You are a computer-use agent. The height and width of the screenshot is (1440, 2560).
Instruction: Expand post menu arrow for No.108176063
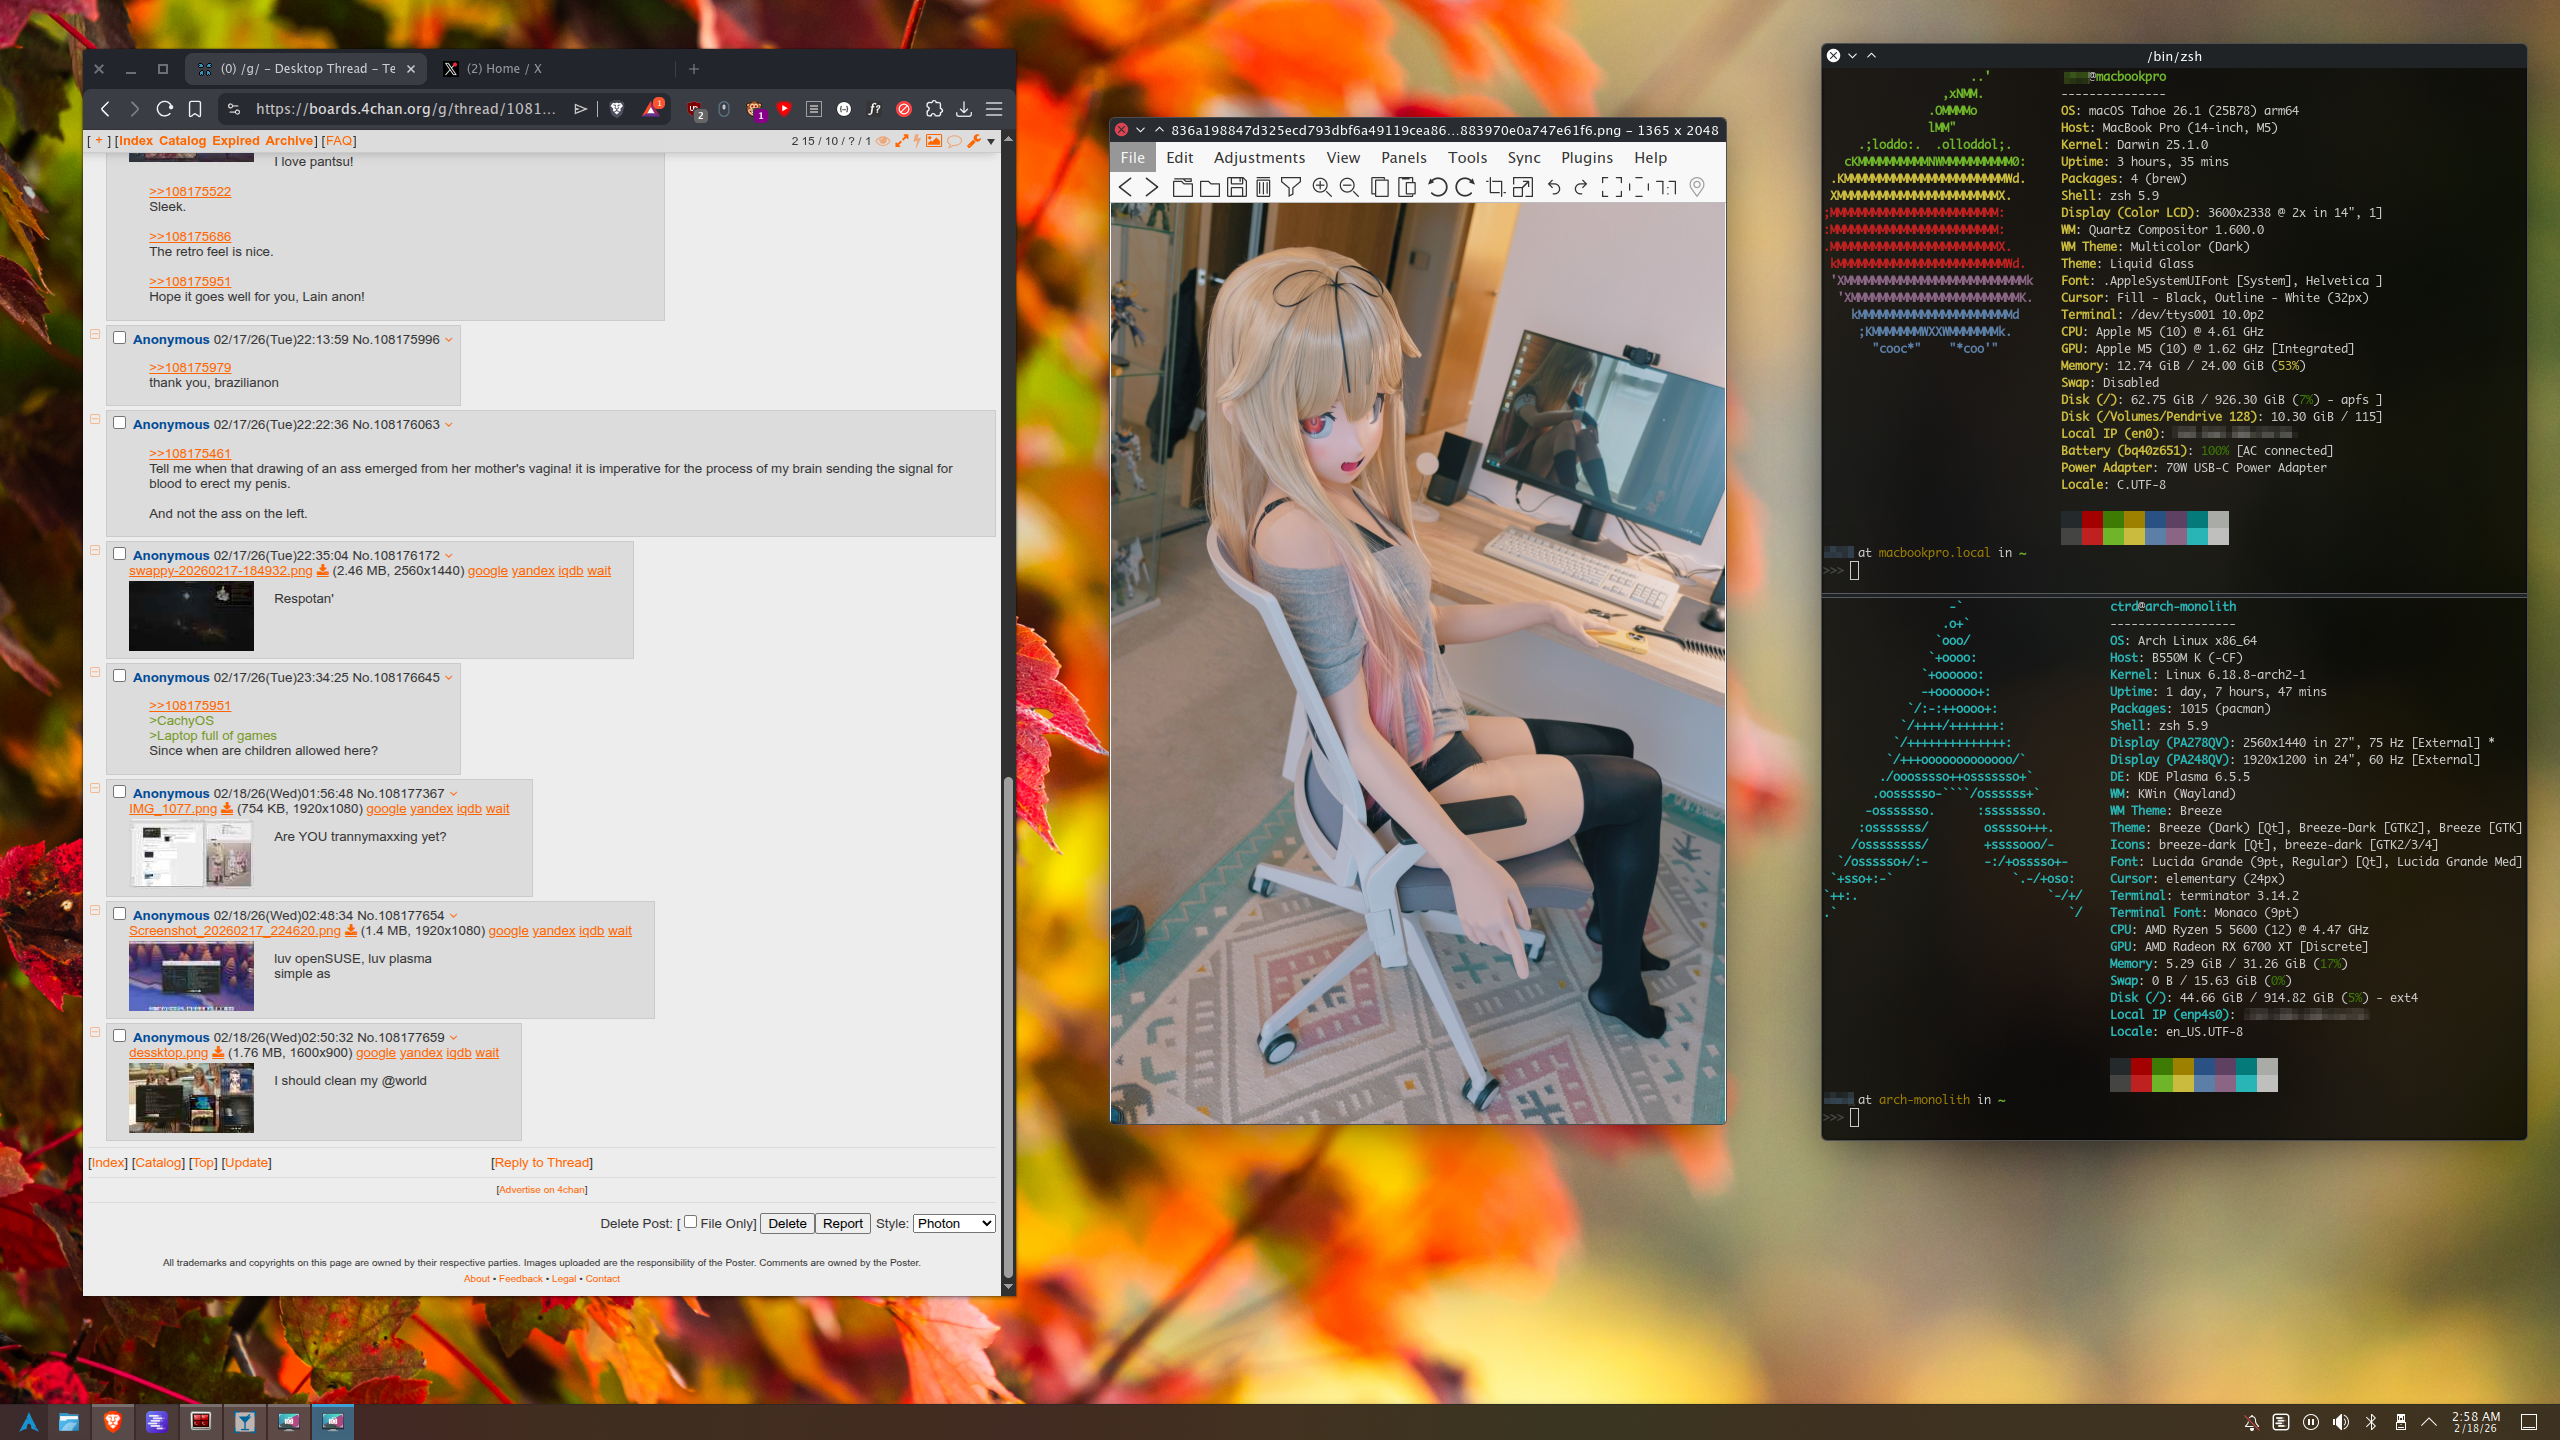pyautogui.click(x=449, y=425)
